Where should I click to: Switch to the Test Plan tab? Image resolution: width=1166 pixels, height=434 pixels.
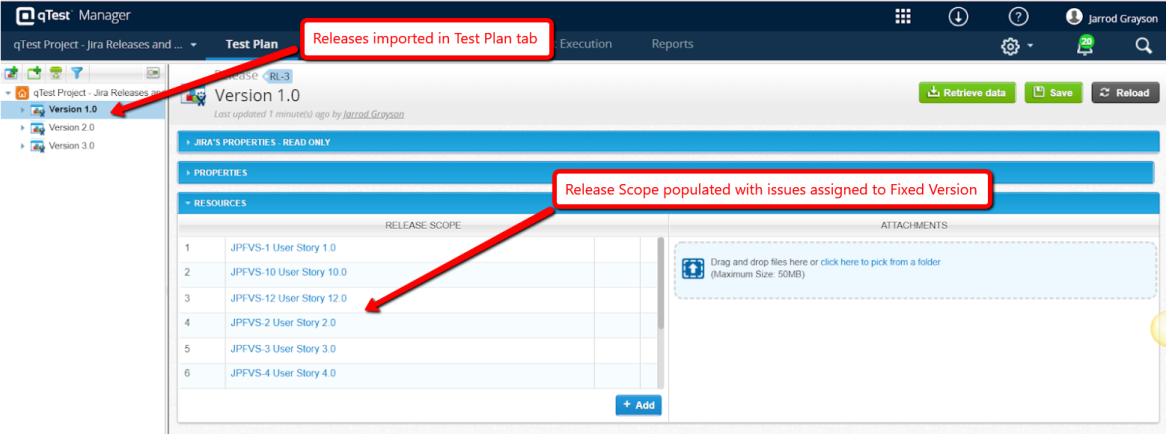point(251,45)
